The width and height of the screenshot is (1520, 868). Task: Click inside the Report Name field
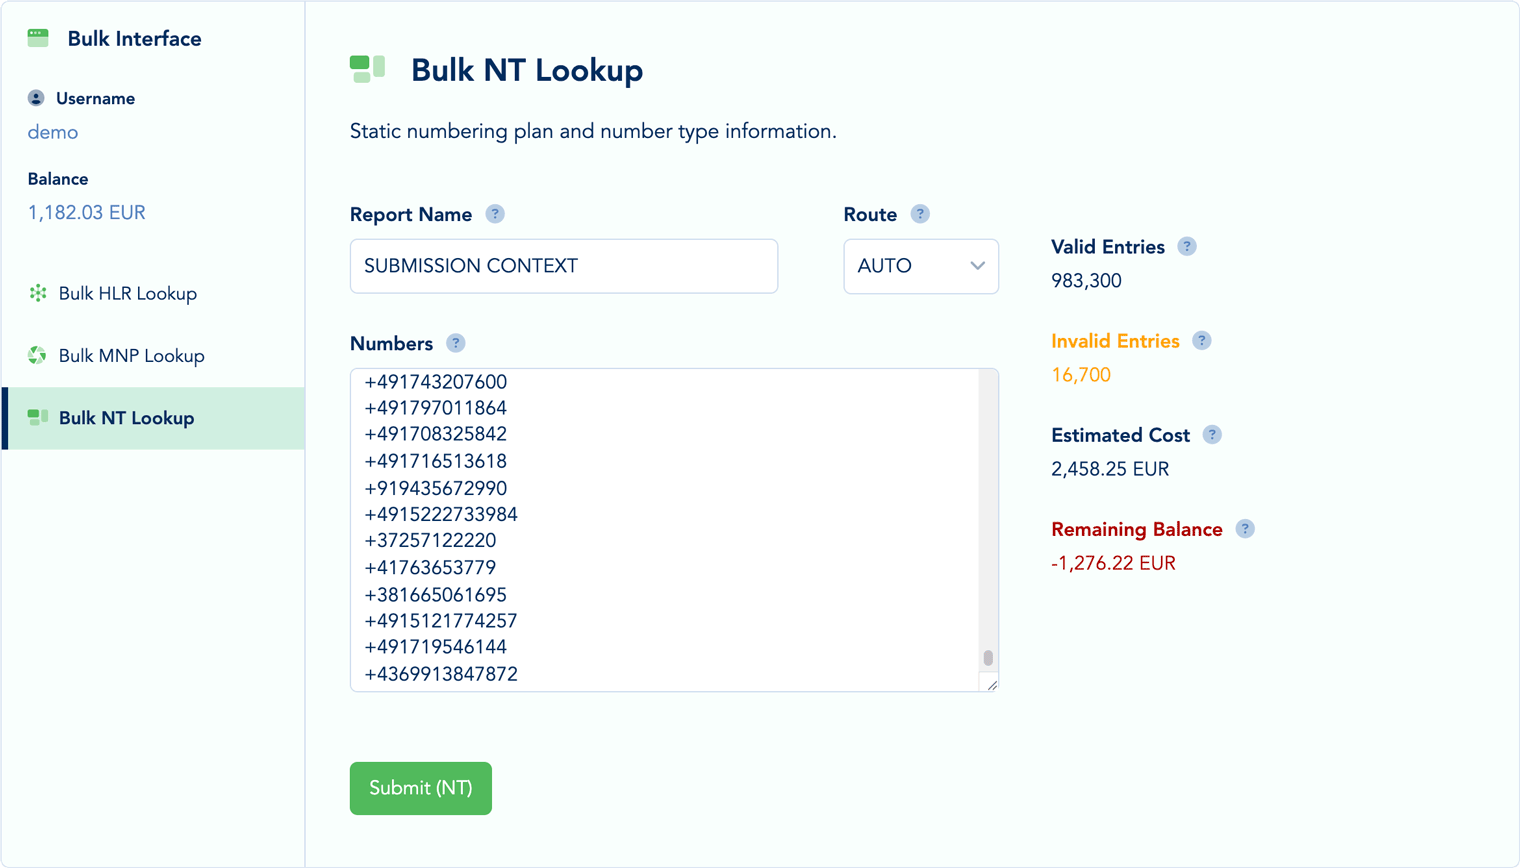coord(563,266)
